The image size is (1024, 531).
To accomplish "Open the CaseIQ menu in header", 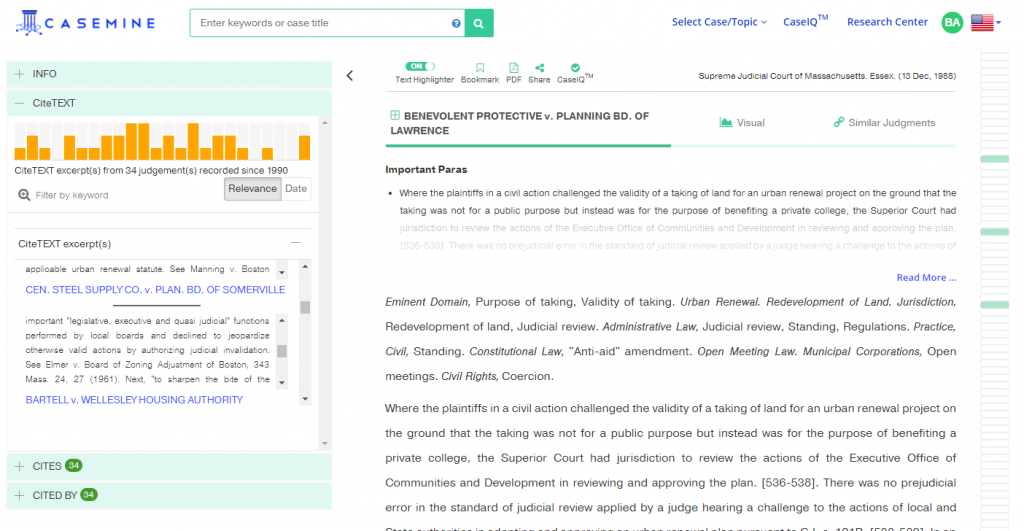I will (805, 21).
